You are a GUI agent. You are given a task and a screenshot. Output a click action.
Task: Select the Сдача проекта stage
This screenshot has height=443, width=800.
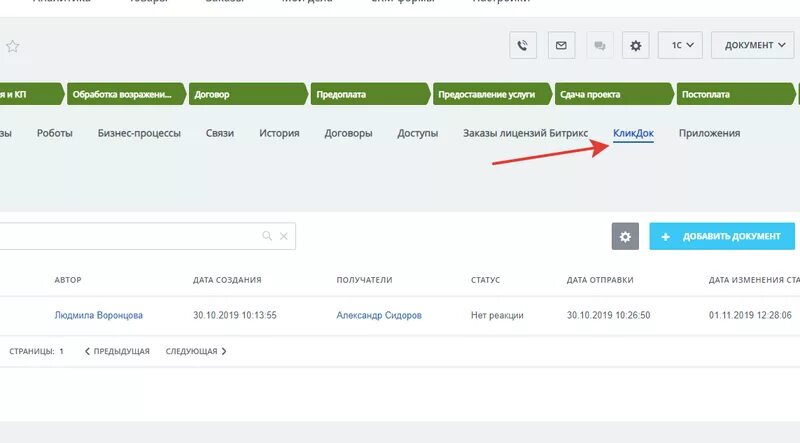[614, 94]
